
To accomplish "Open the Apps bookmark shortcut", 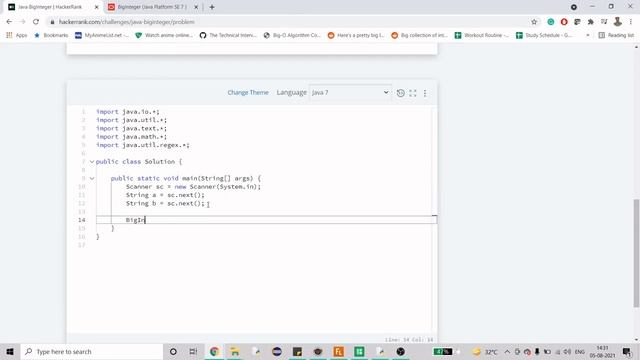I will point(17,35).
